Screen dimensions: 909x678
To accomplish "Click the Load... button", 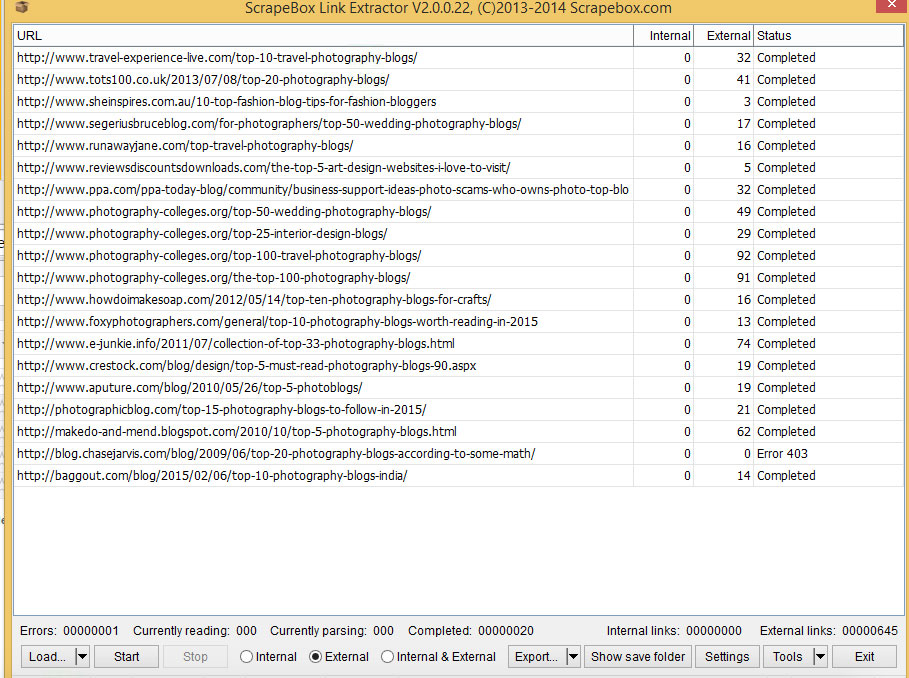I will [x=48, y=657].
